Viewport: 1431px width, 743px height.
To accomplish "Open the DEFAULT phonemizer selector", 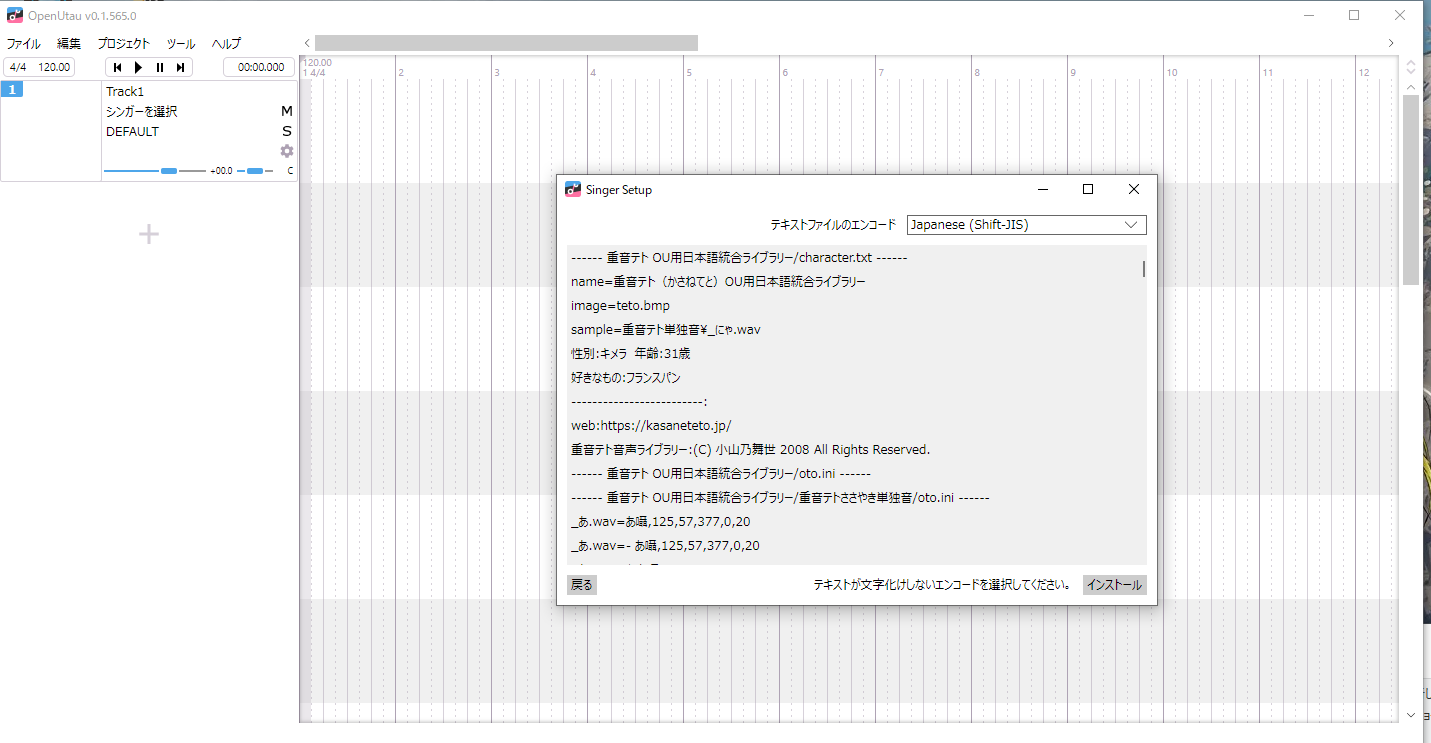I will (132, 131).
